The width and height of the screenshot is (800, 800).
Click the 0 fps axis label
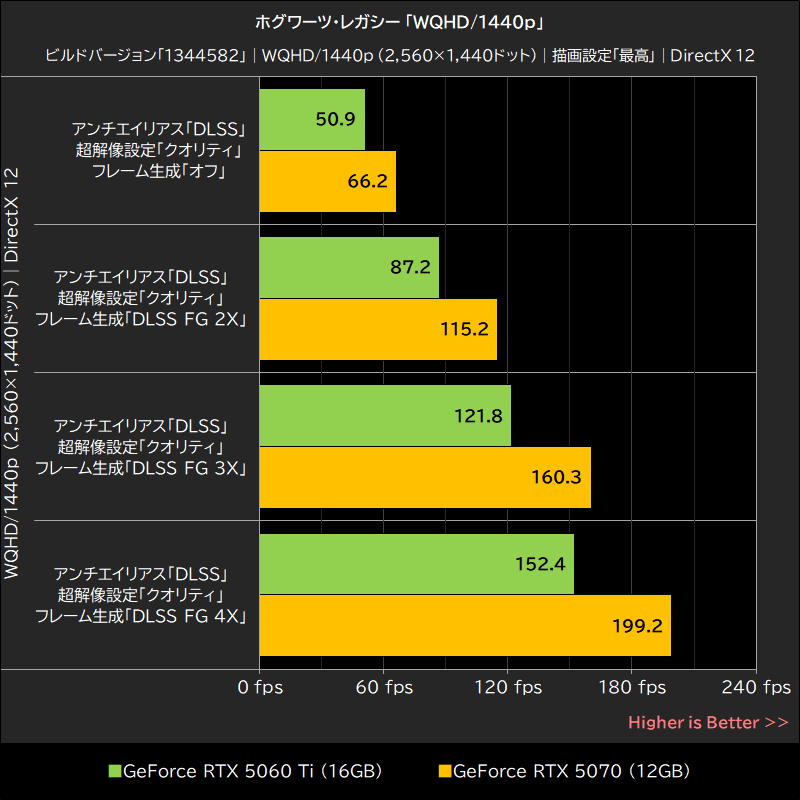tap(260, 687)
